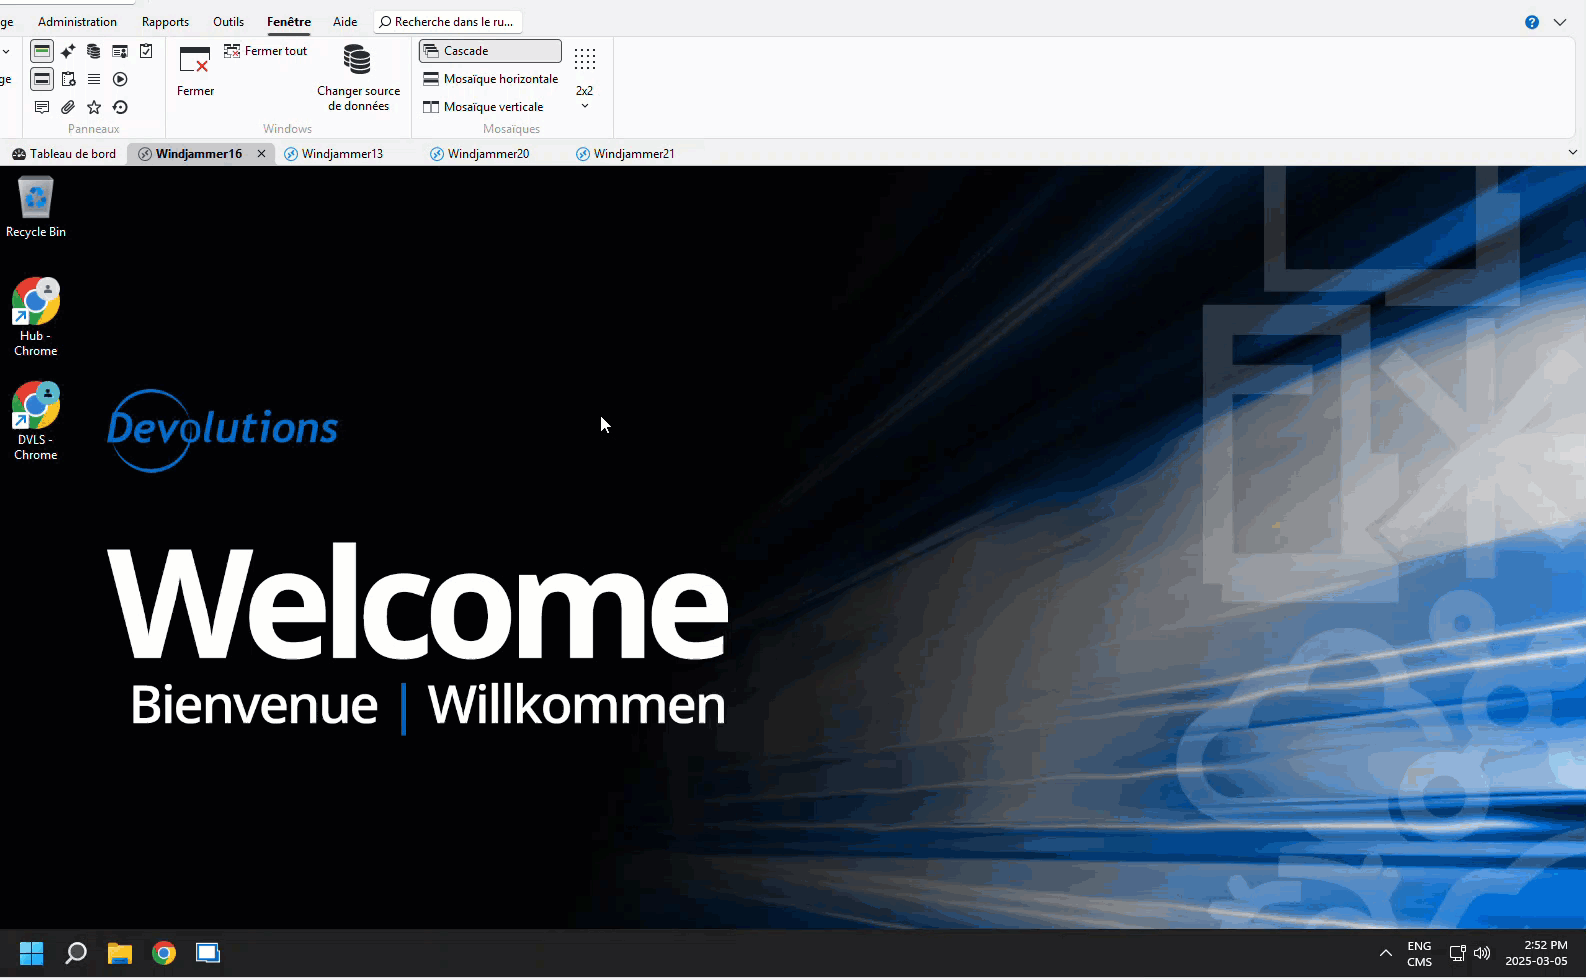Expand the tab list chevron at far right
The width and height of the screenshot is (1586, 980).
coord(1572,153)
